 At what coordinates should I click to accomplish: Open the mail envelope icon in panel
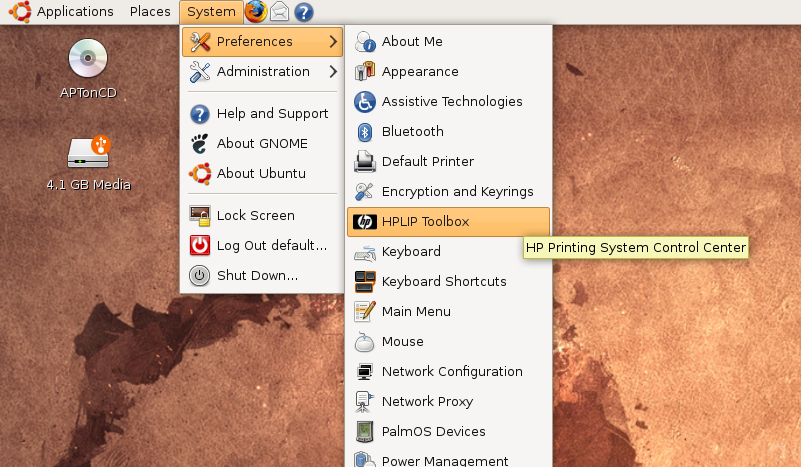point(280,12)
